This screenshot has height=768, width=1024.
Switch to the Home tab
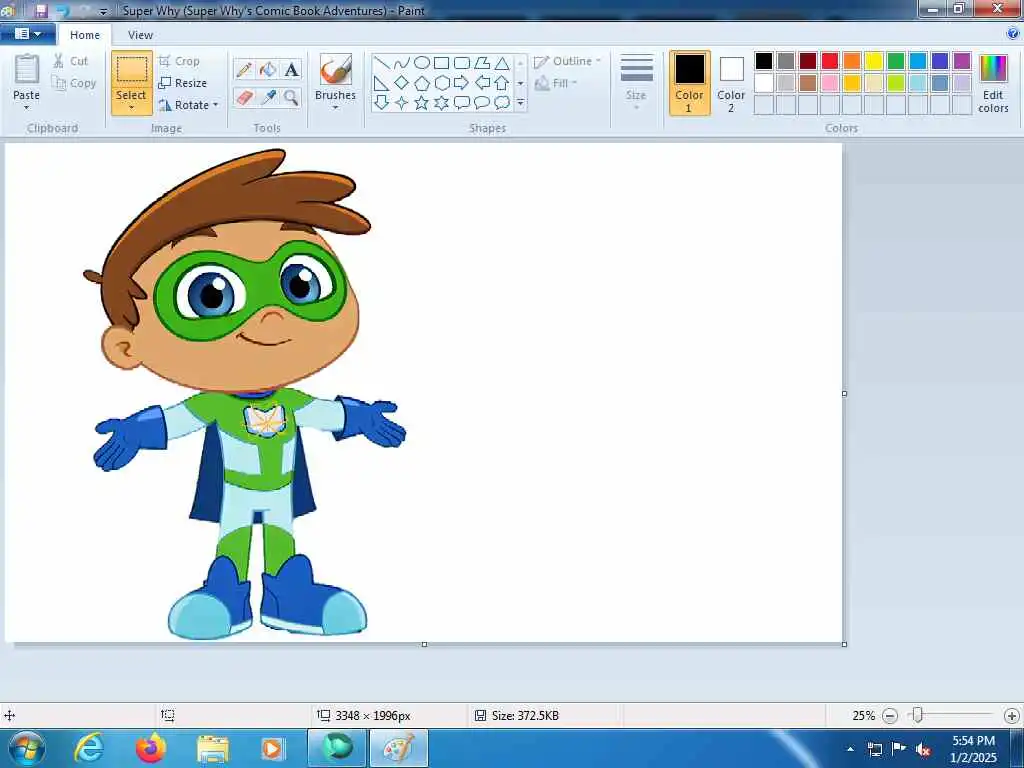(x=85, y=35)
